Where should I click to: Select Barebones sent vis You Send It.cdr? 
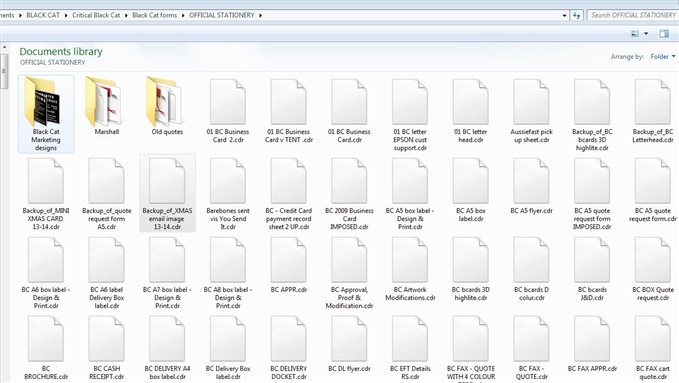[228, 194]
